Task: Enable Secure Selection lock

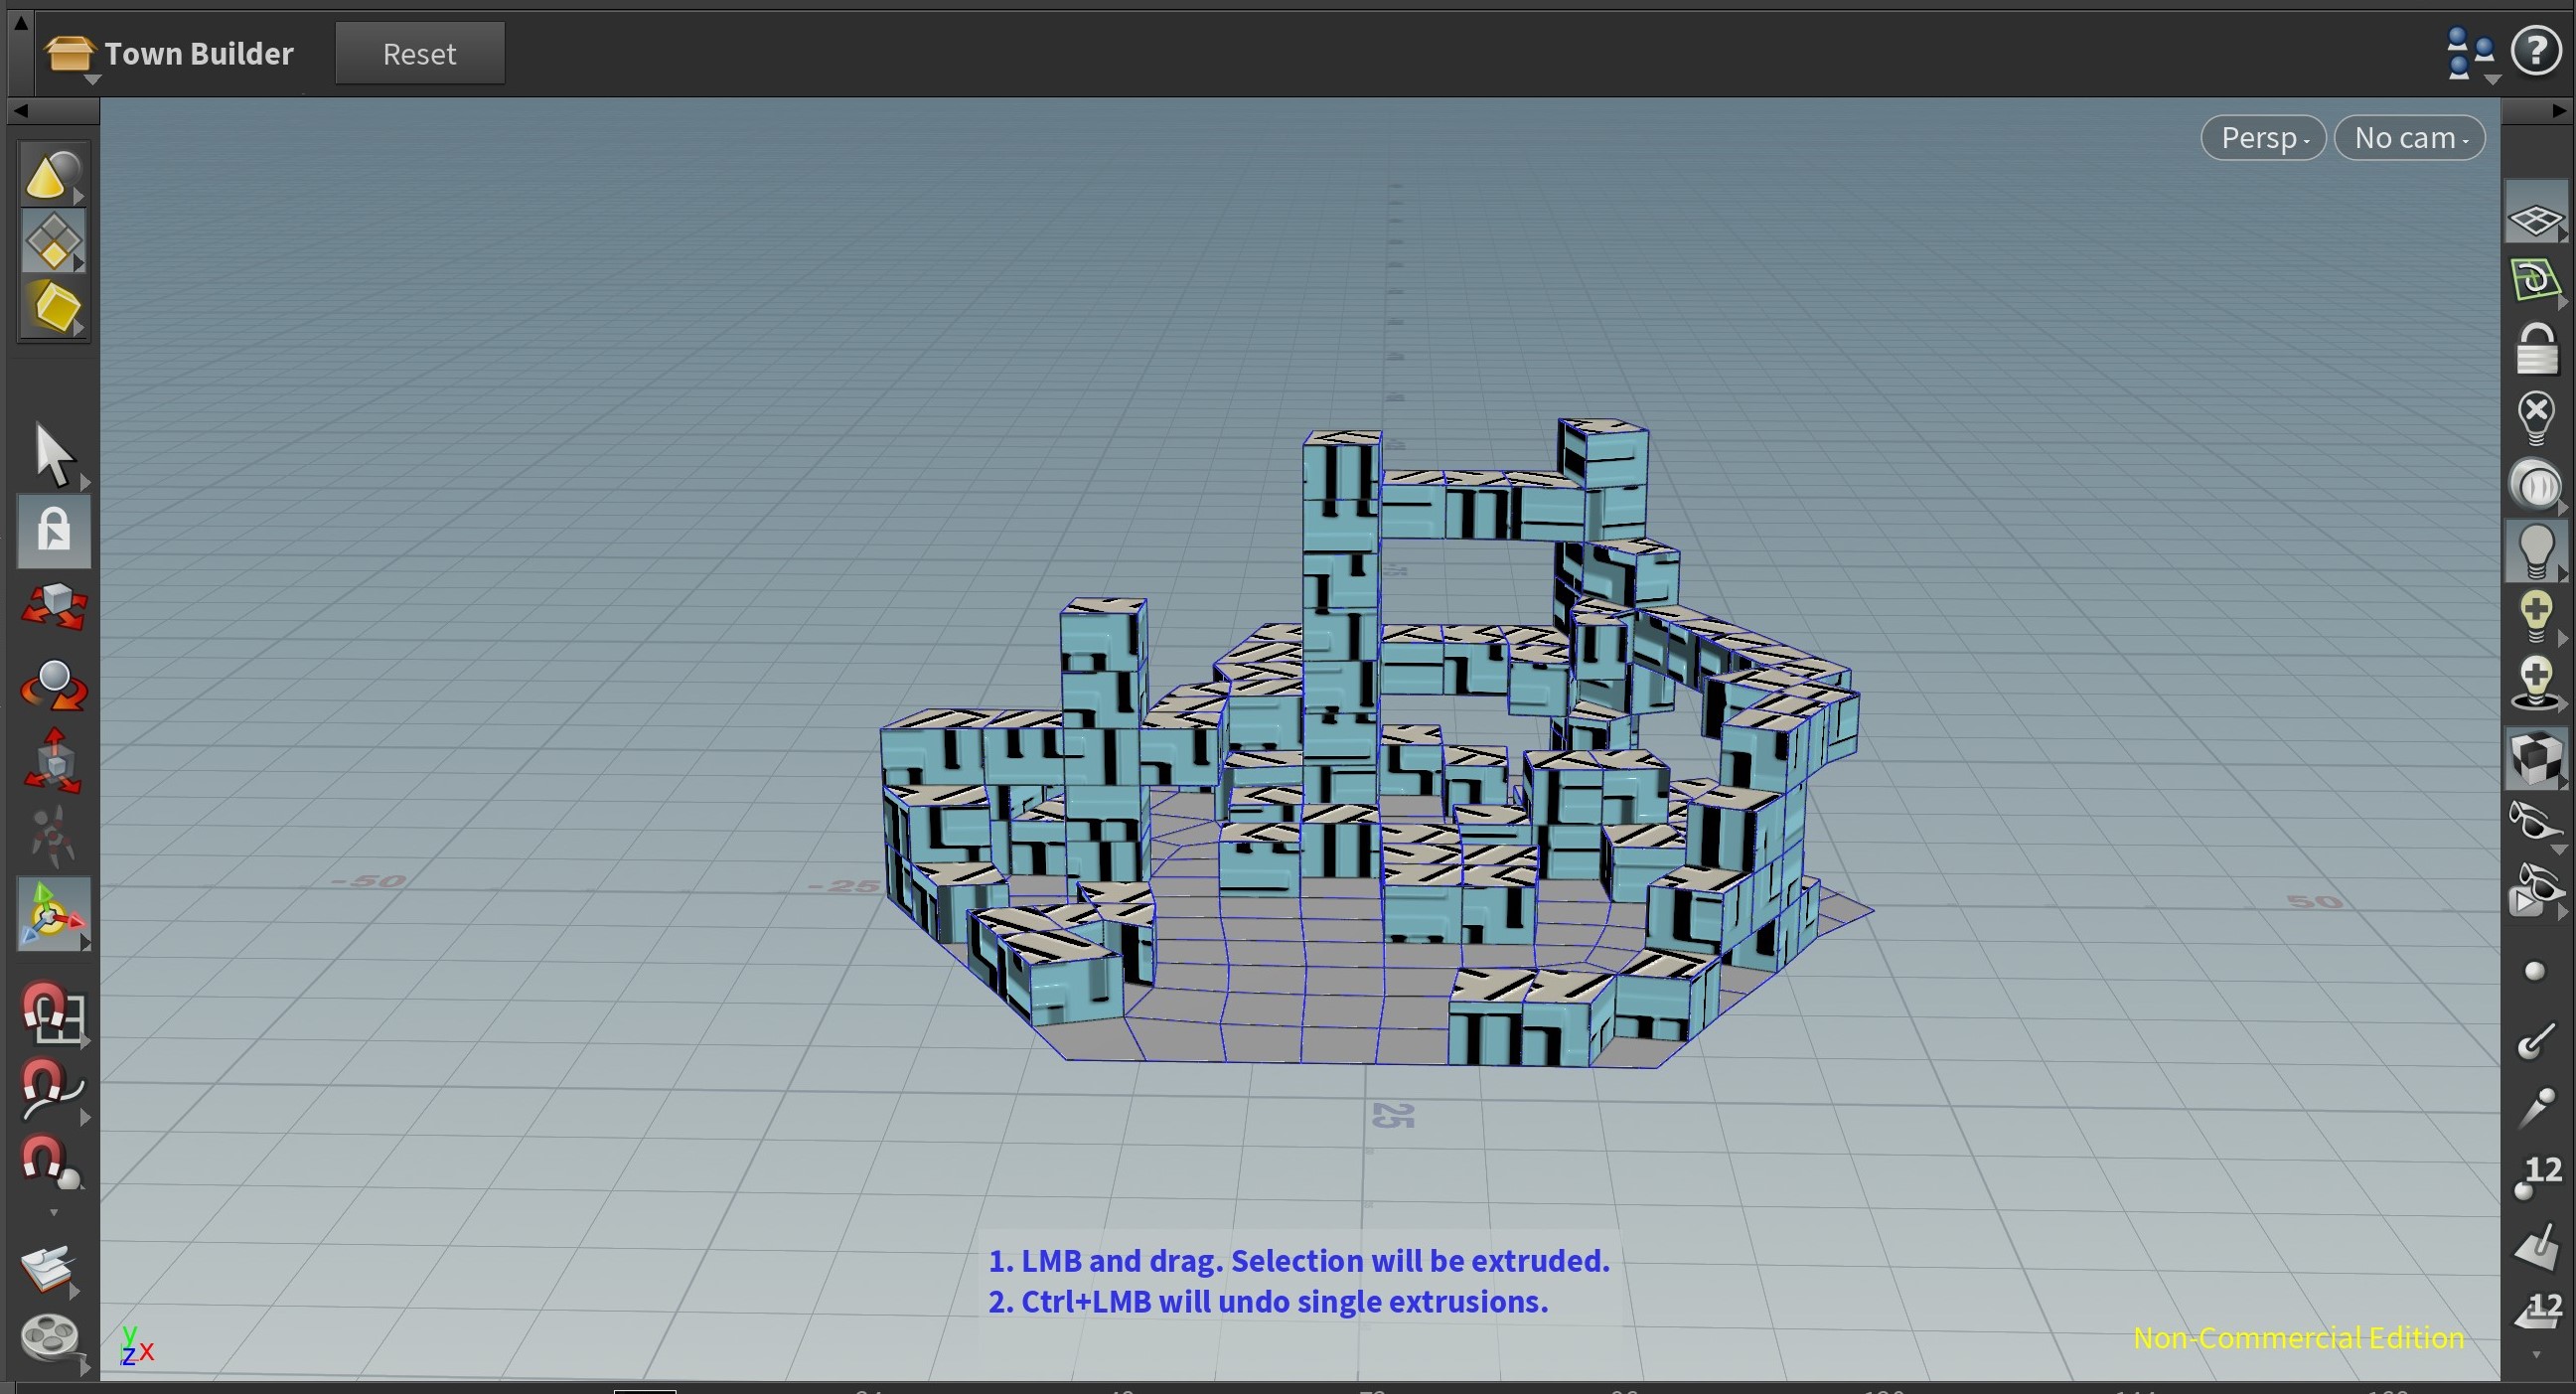Action: (x=53, y=531)
